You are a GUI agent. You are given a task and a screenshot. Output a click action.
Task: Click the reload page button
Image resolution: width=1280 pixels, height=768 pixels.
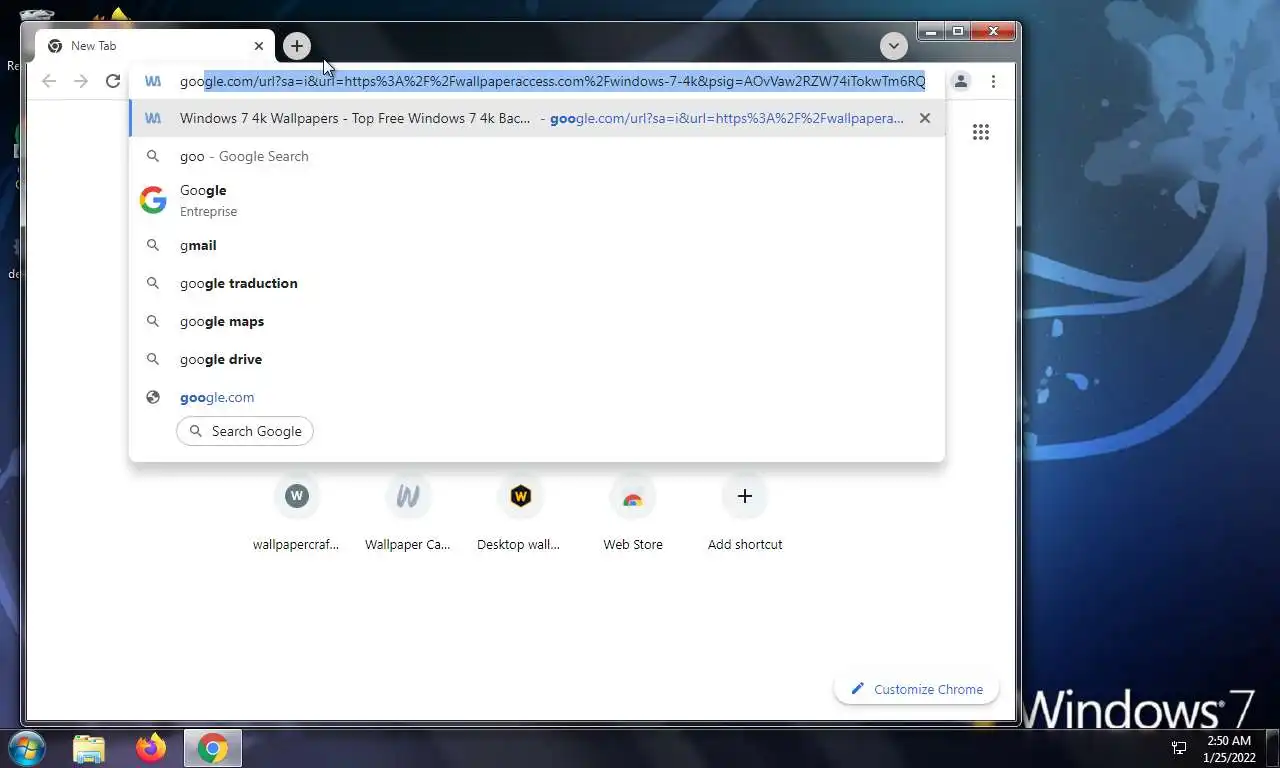coord(113,81)
